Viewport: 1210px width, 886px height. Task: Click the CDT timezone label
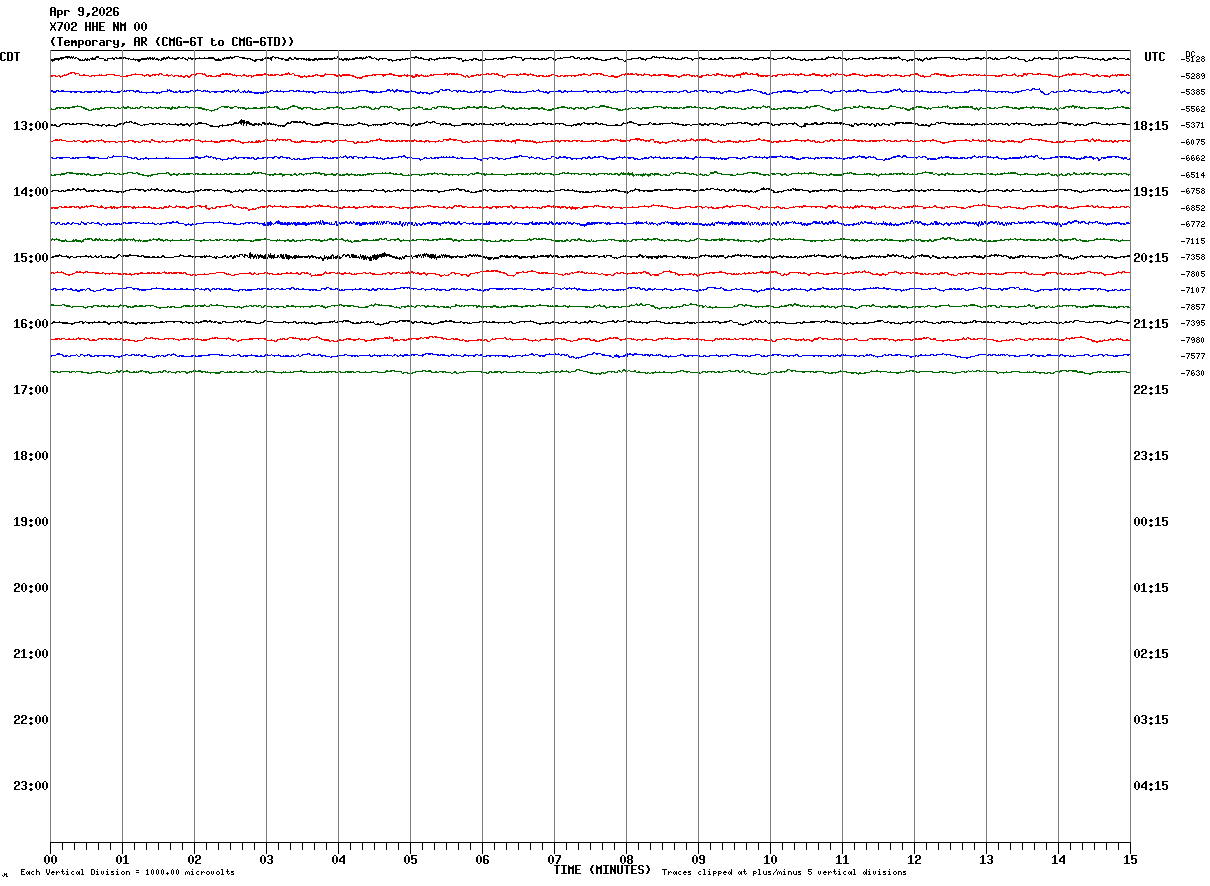tap(10, 57)
